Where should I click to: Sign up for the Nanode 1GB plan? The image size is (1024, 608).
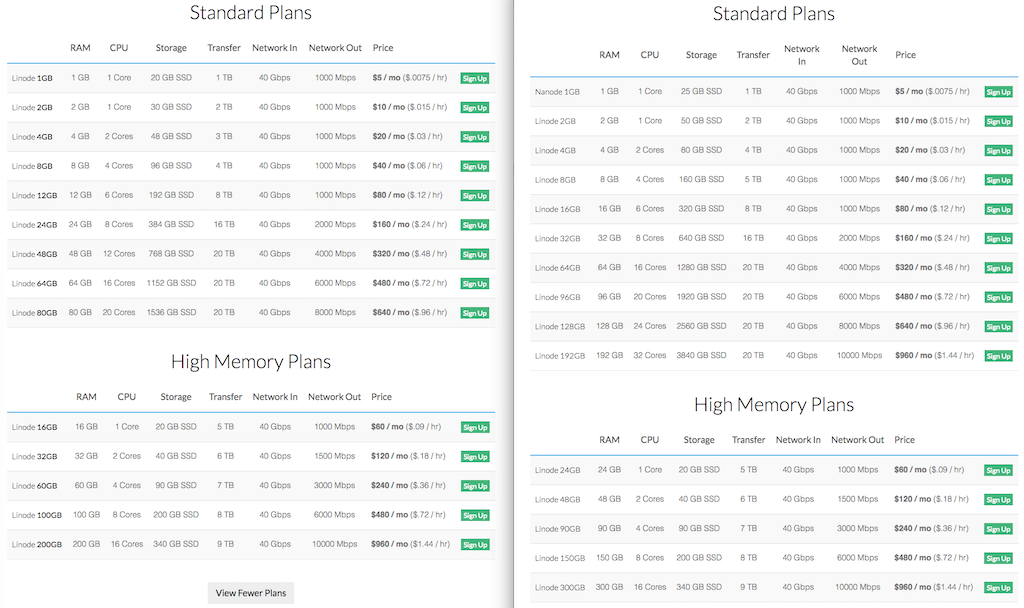[999, 92]
